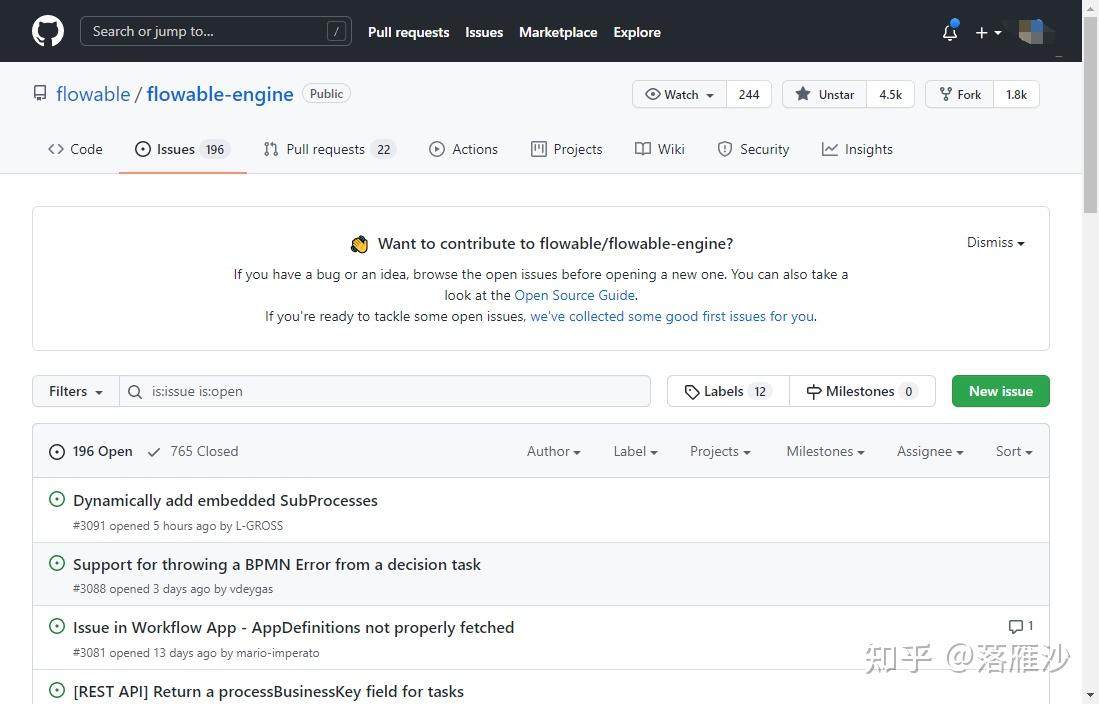The height and width of the screenshot is (704, 1099).
Task: Open the Open Source Guide link
Action: click(574, 295)
